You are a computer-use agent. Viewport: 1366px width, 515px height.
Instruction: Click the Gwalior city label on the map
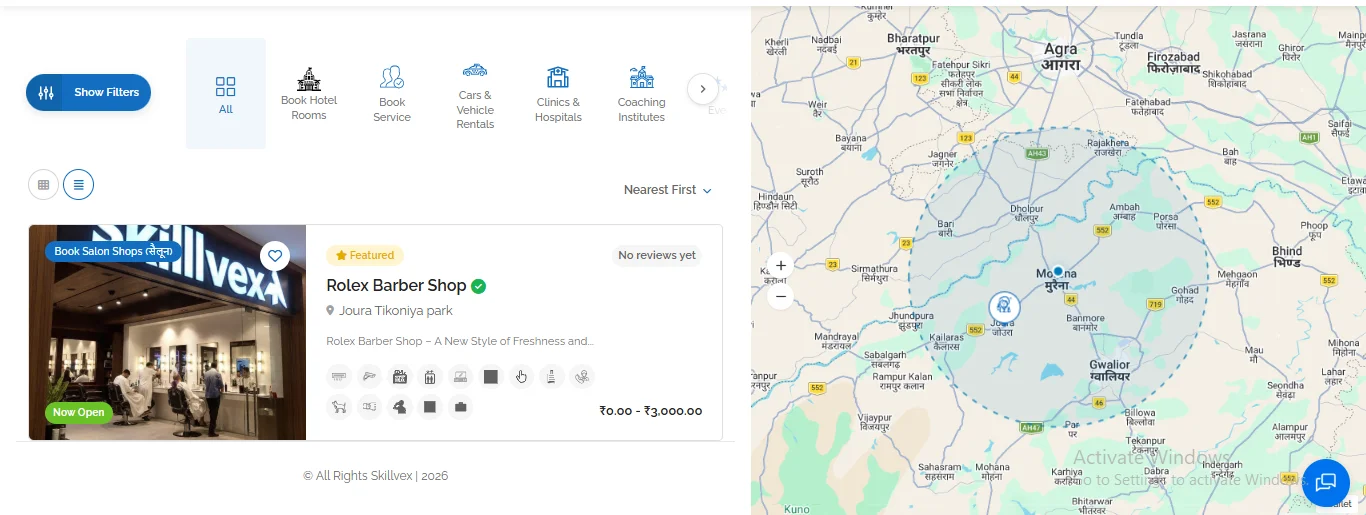1109,371
